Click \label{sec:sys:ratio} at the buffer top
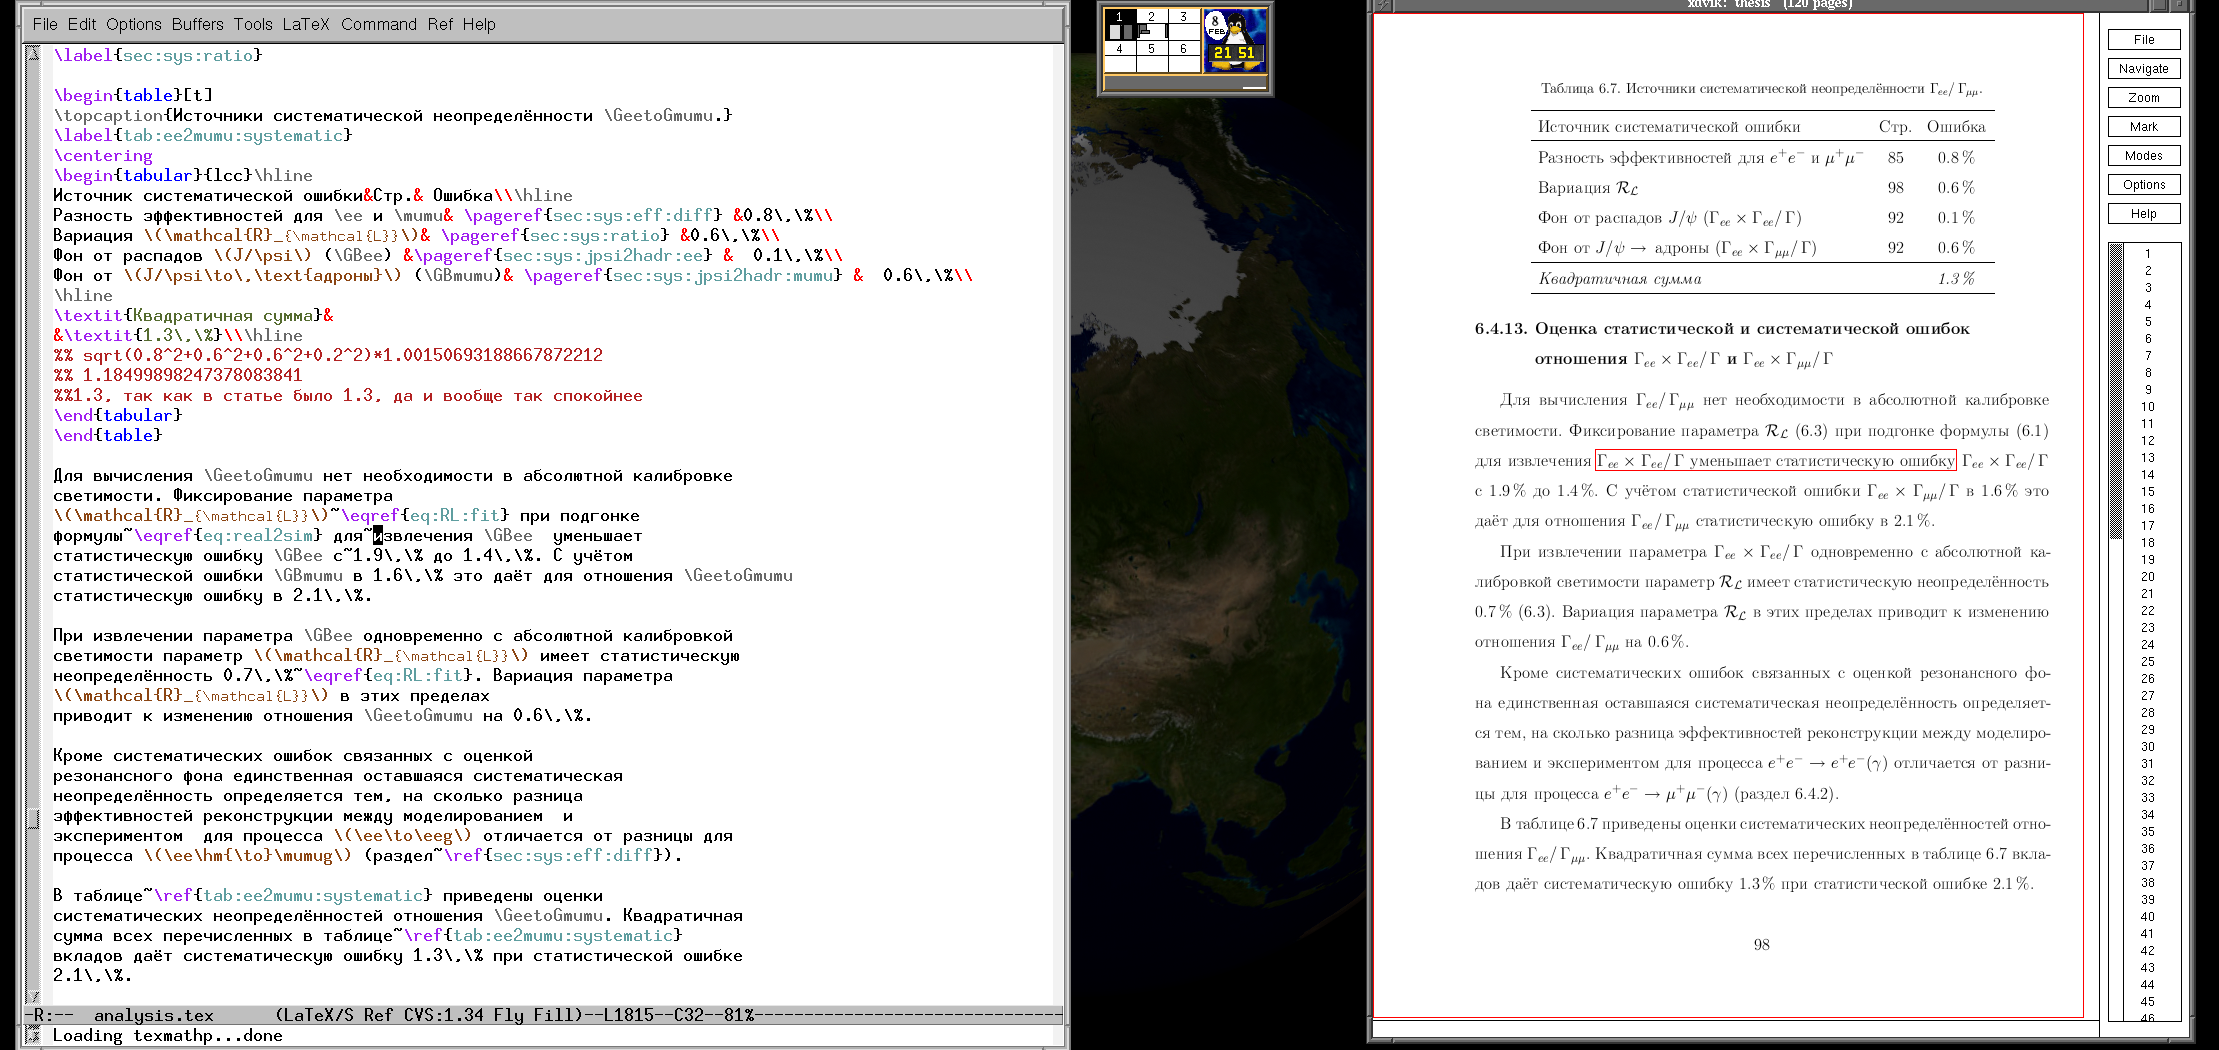The height and width of the screenshot is (1050, 2219). (157, 56)
